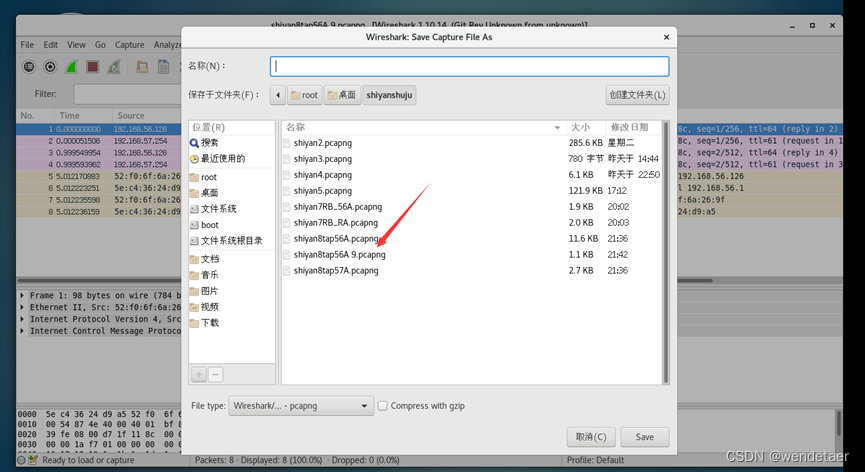Sort files by the 修改日期 modified column
The image size is (865, 472).
coord(634,127)
